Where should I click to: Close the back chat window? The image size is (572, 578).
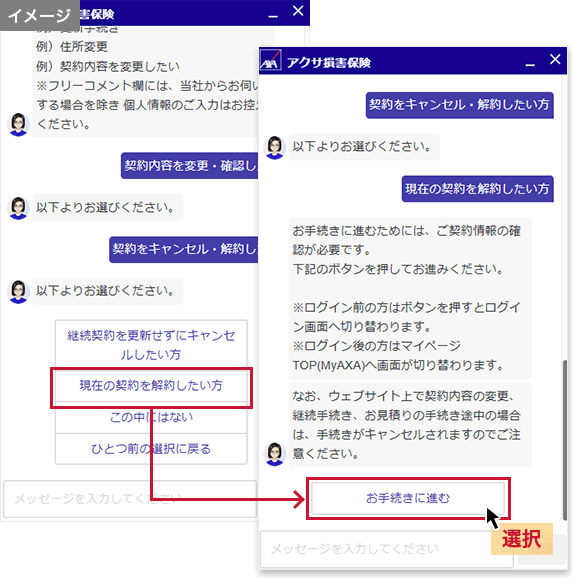(x=298, y=11)
